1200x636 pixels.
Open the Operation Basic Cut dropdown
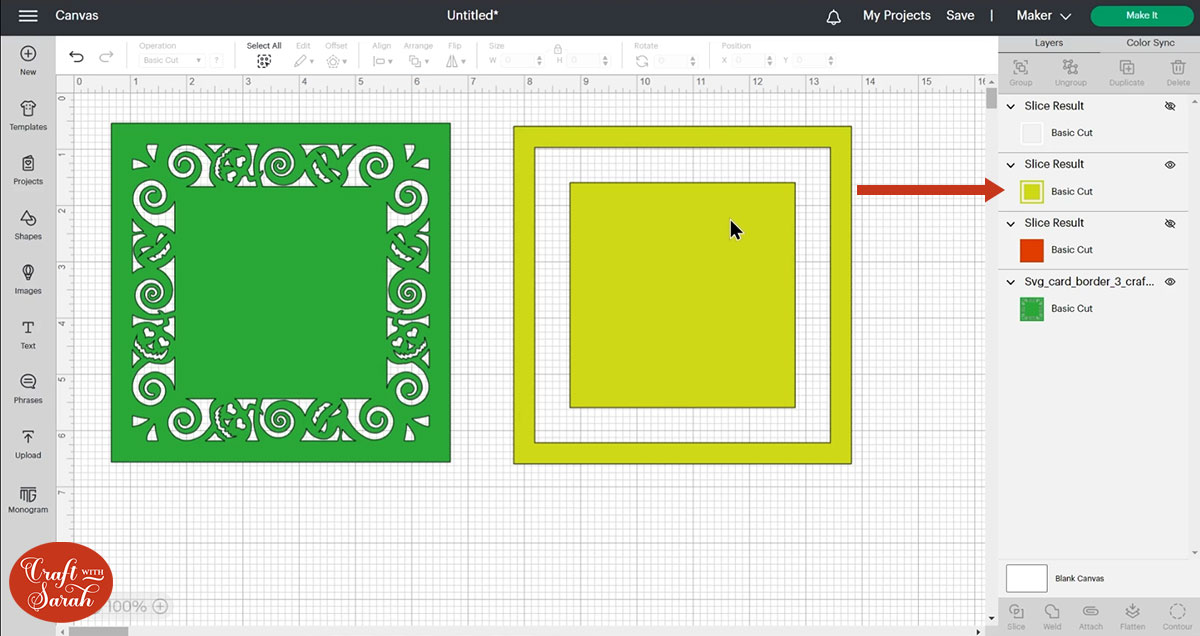pos(172,61)
